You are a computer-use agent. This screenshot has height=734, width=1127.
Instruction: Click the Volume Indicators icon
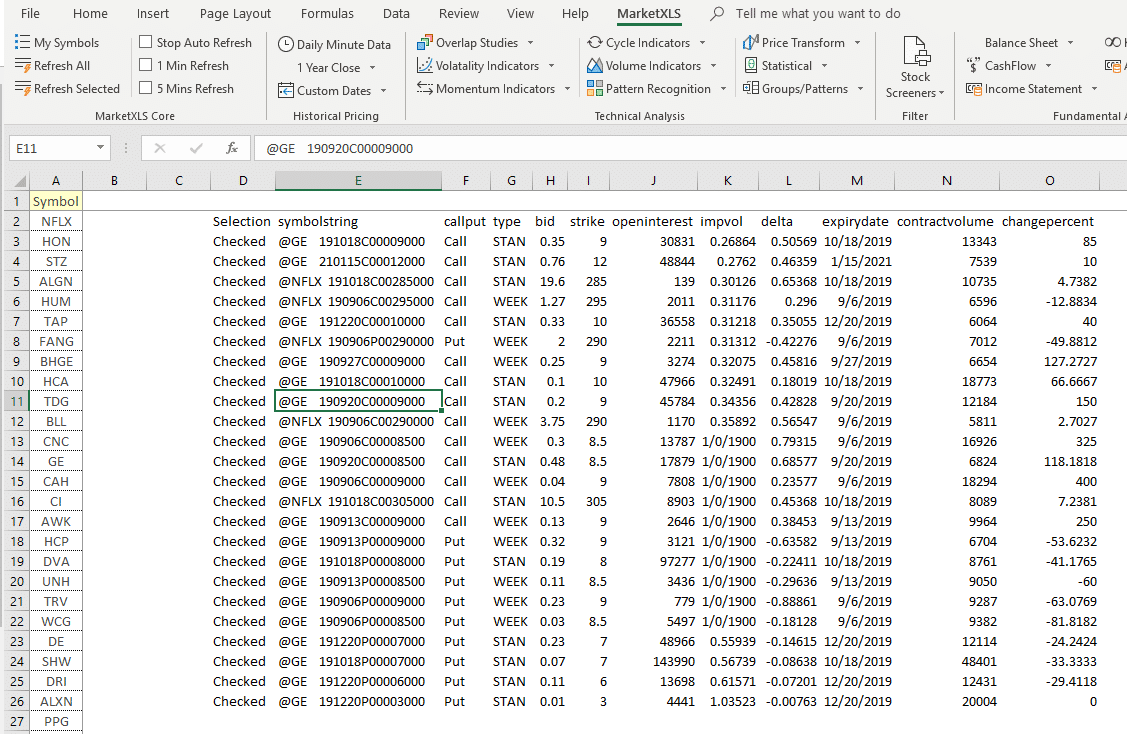point(594,65)
